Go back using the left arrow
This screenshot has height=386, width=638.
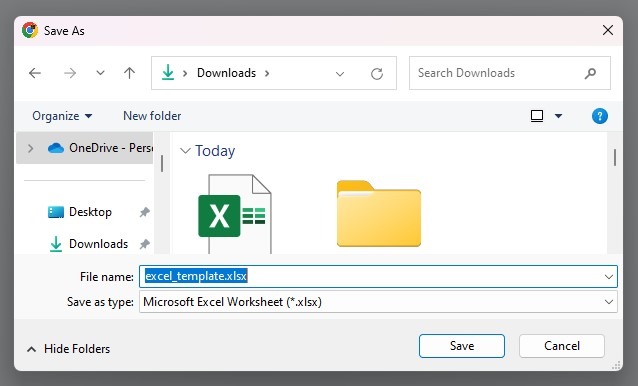[x=35, y=73]
